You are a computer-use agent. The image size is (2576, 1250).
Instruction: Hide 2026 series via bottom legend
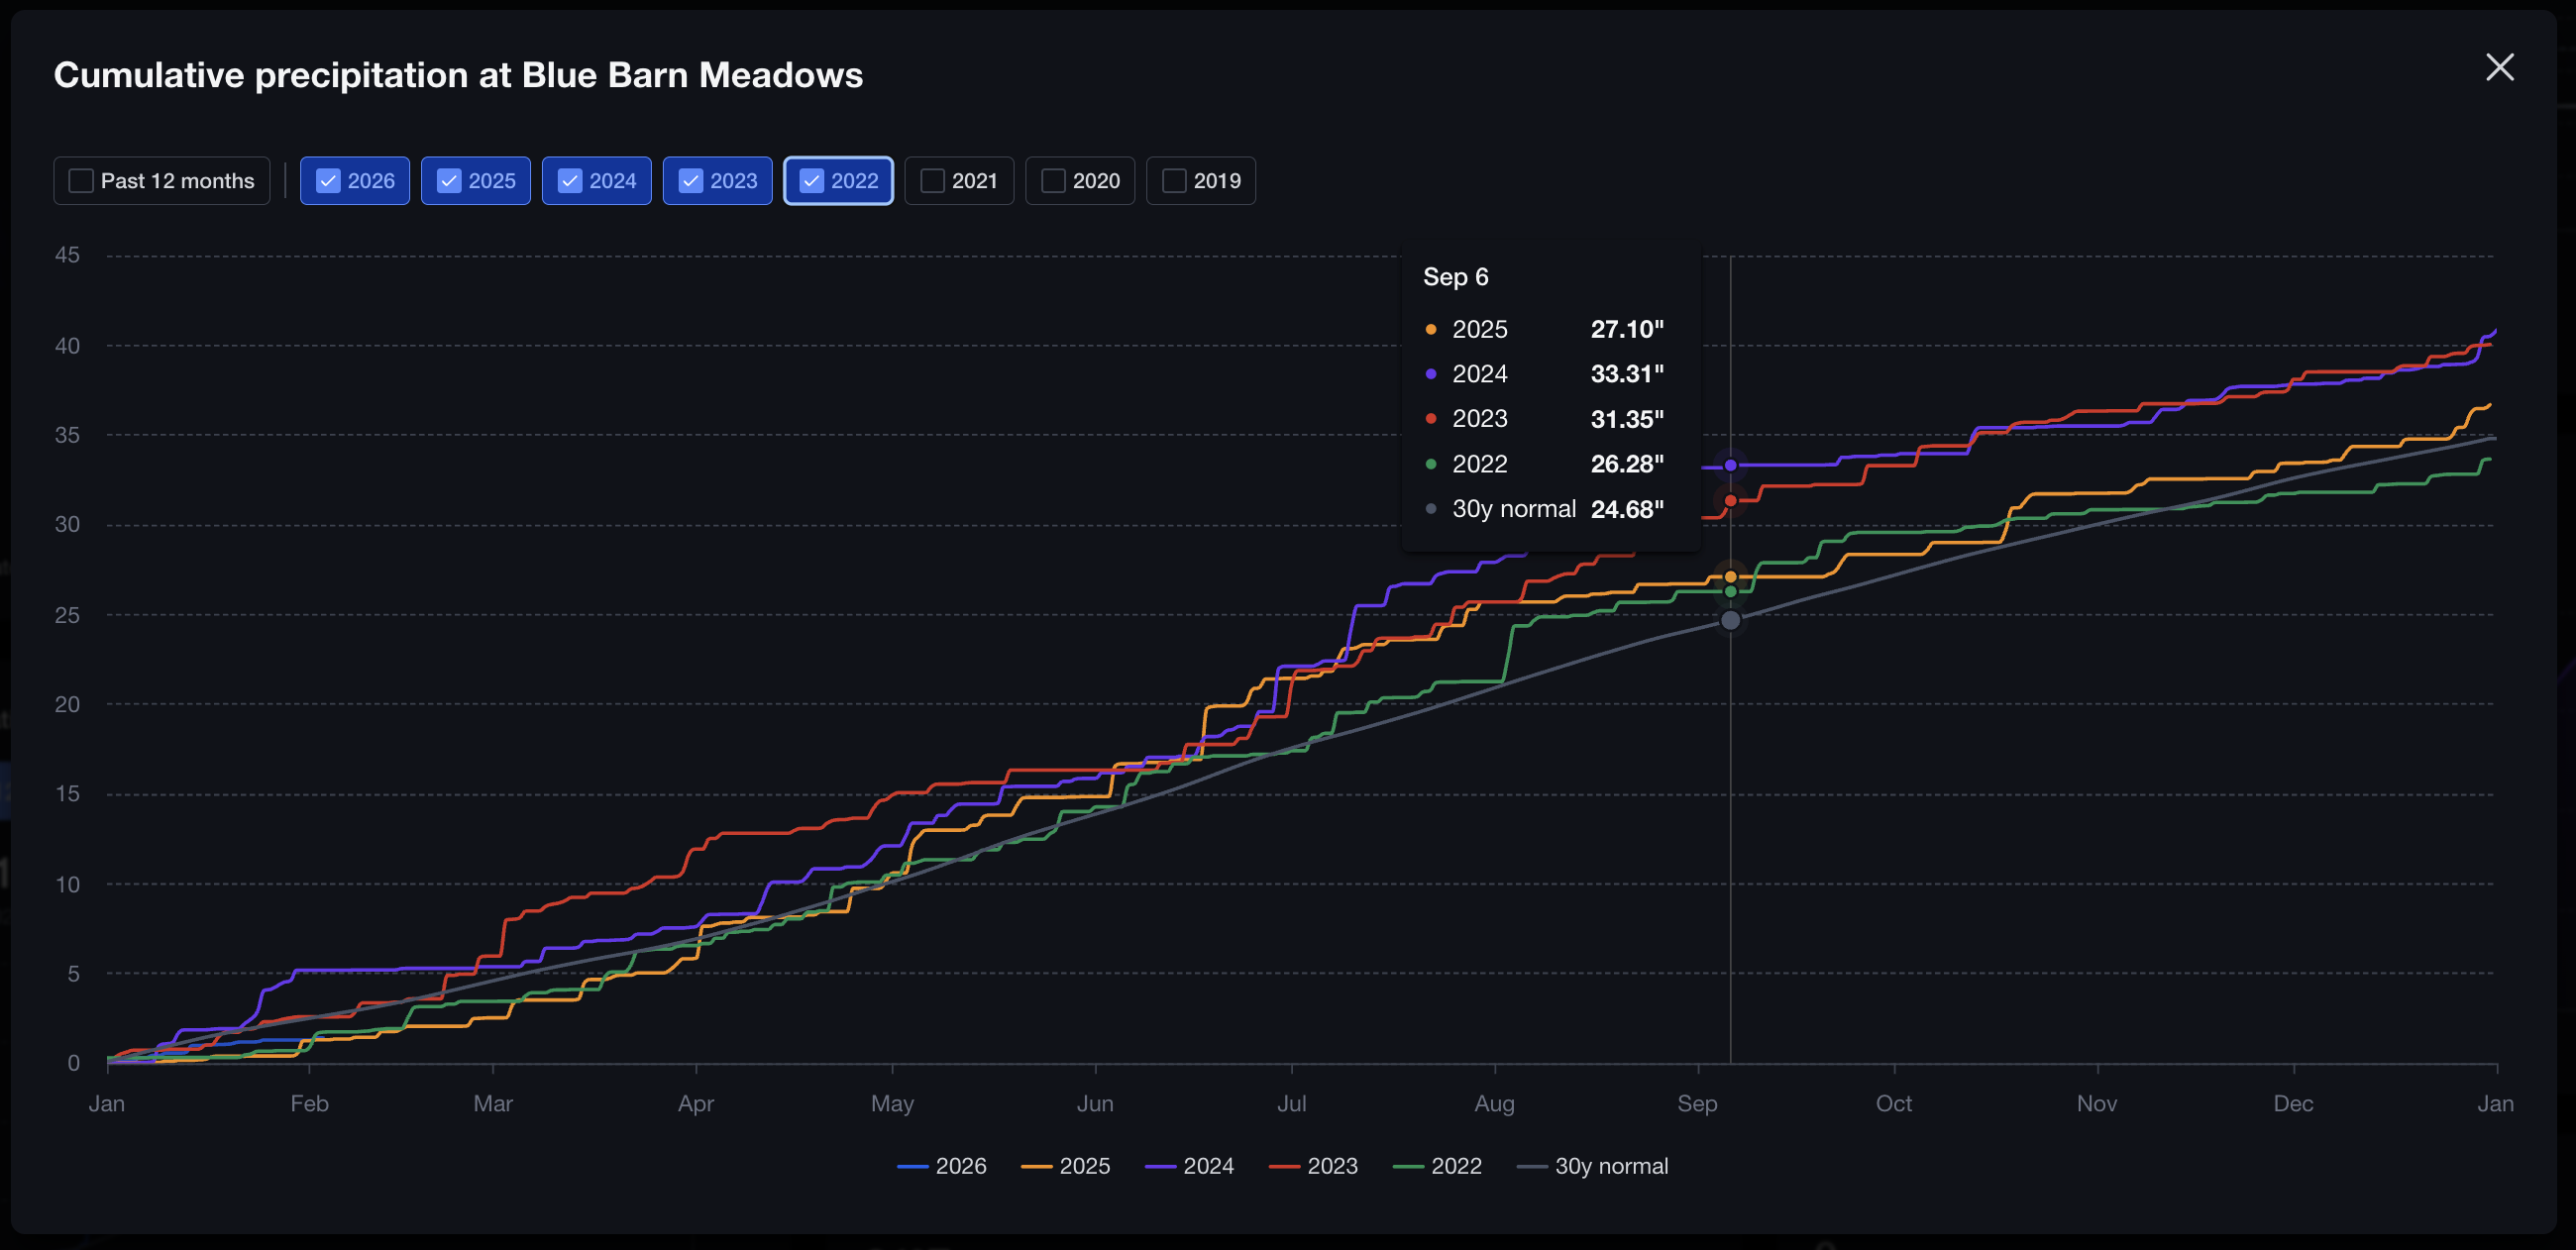[x=942, y=1166]
